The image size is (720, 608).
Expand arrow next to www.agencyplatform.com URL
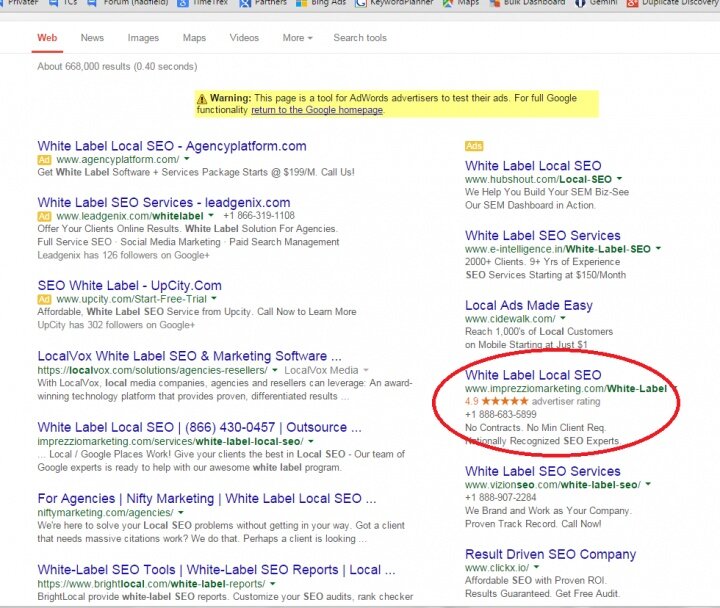click(x=186, y=159)
